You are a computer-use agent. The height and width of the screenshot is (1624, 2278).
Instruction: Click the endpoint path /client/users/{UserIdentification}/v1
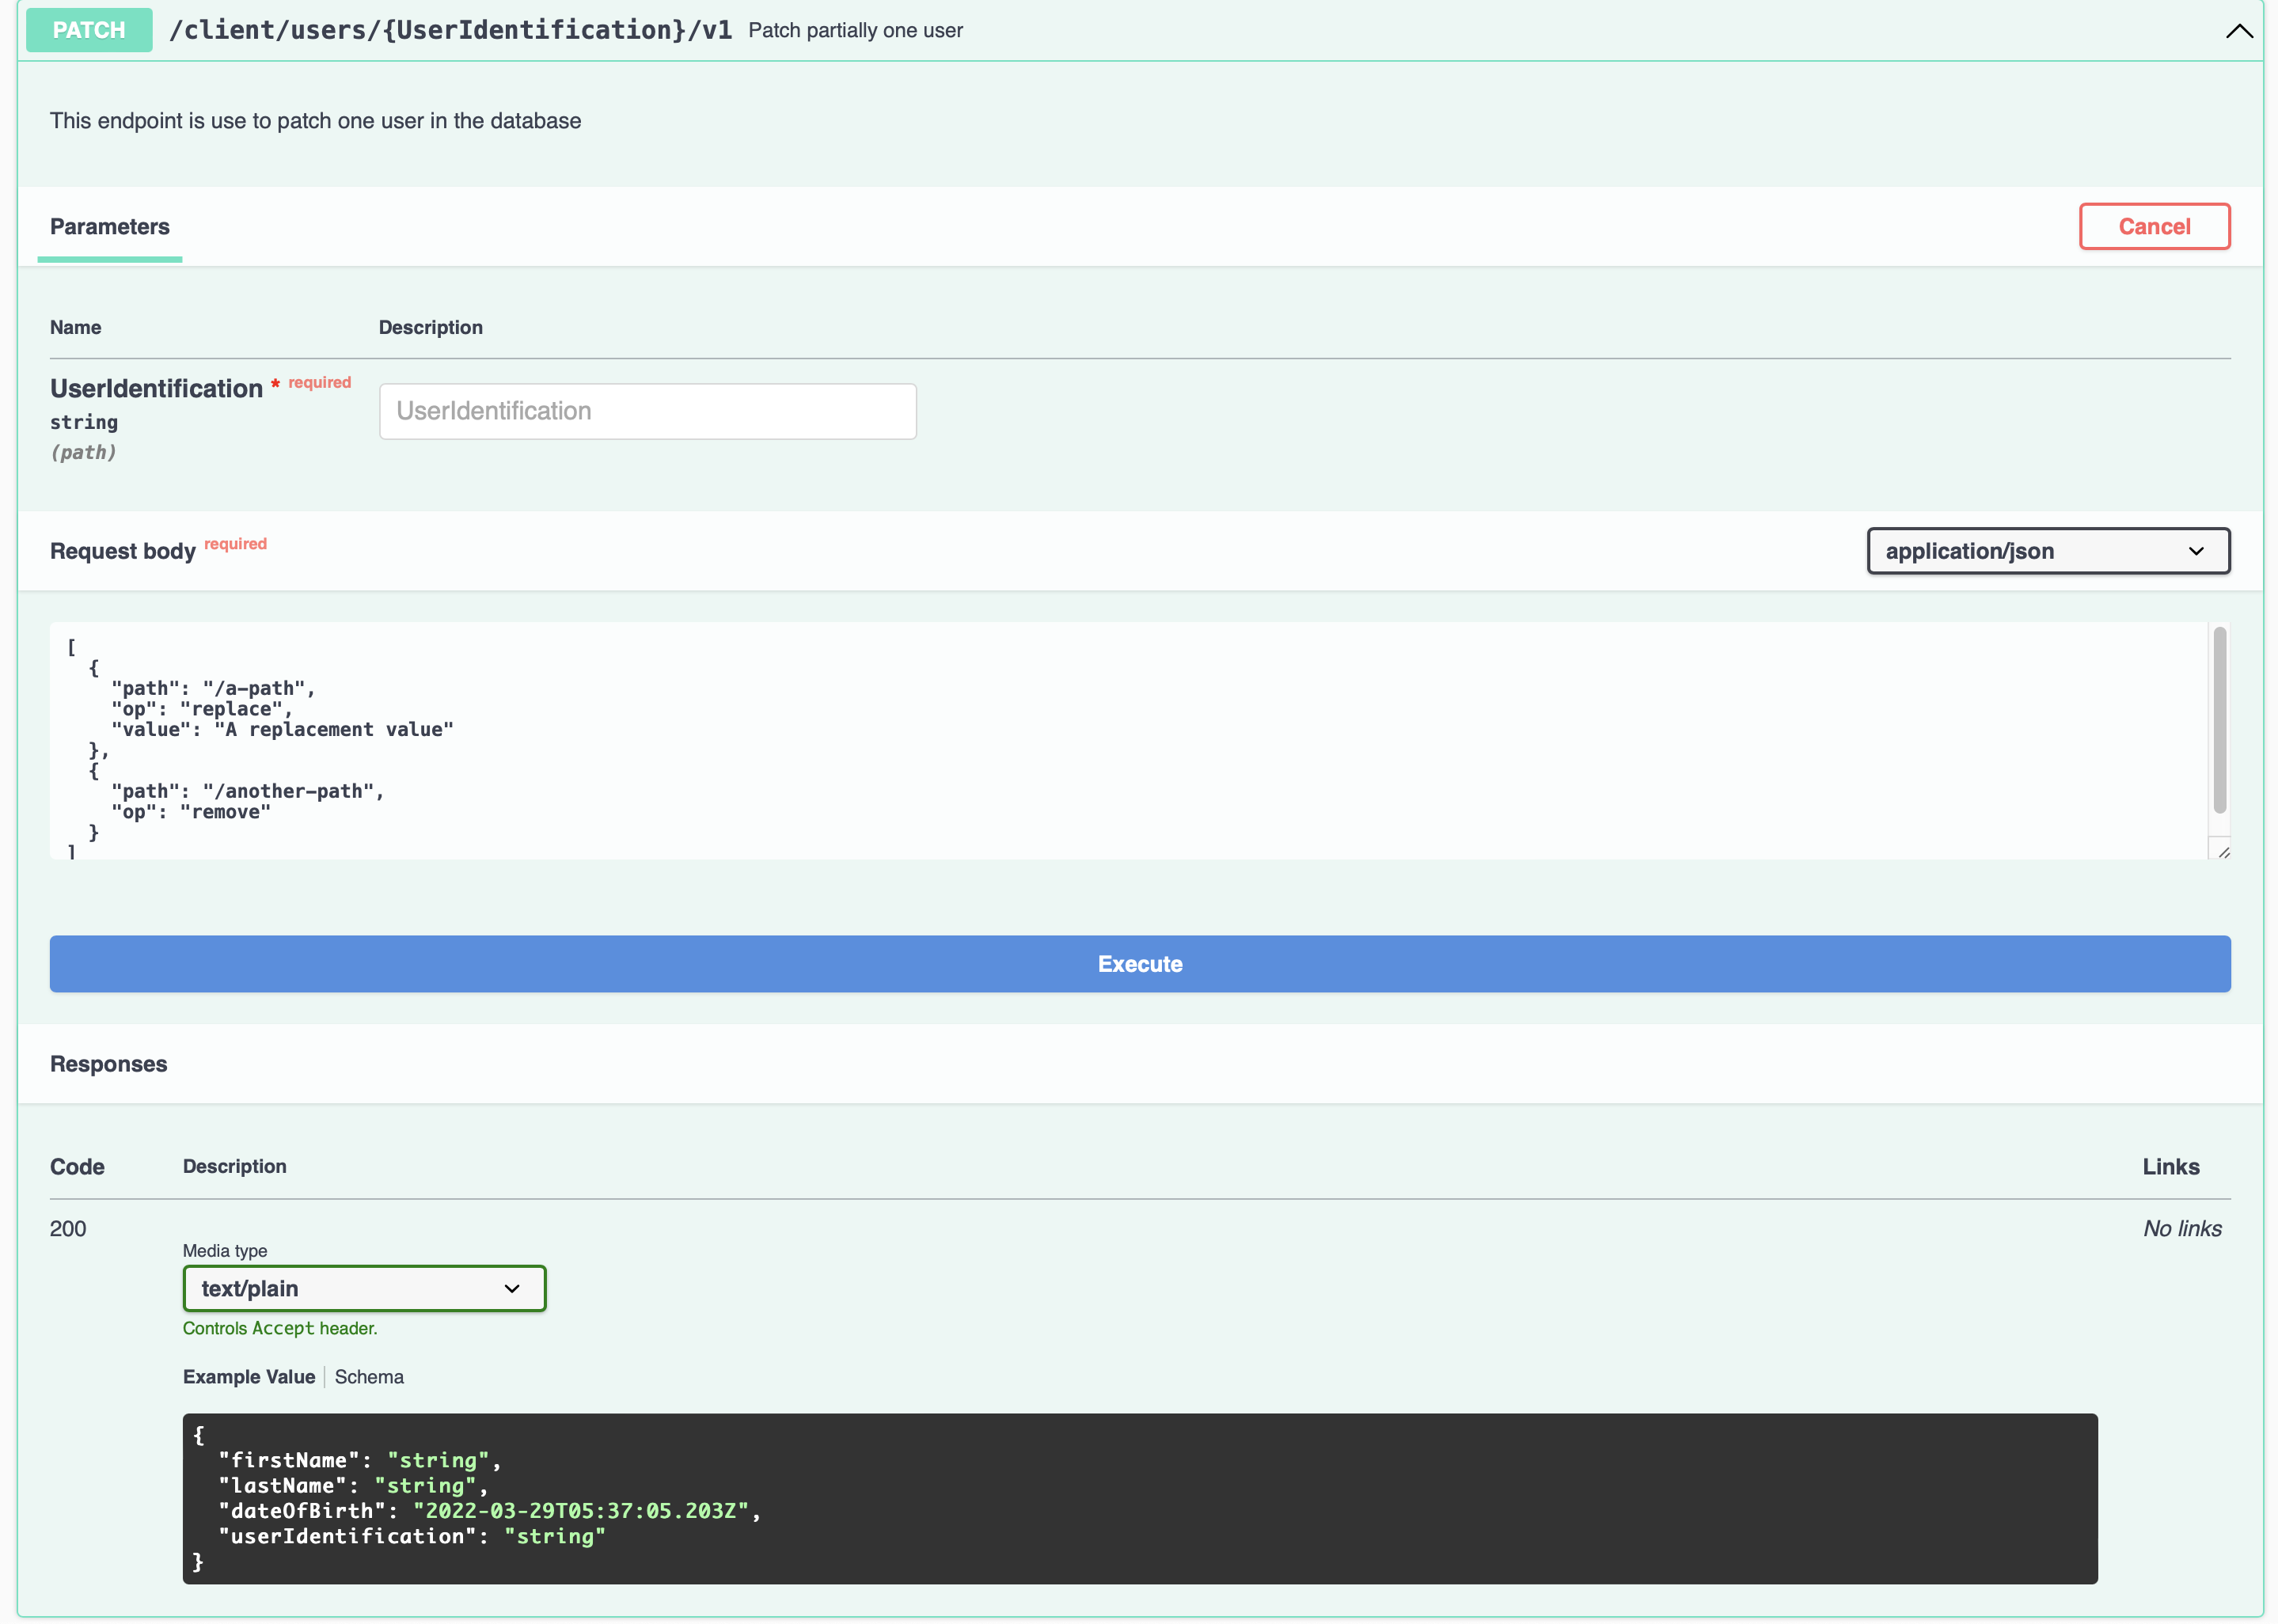tap(452, 30)
